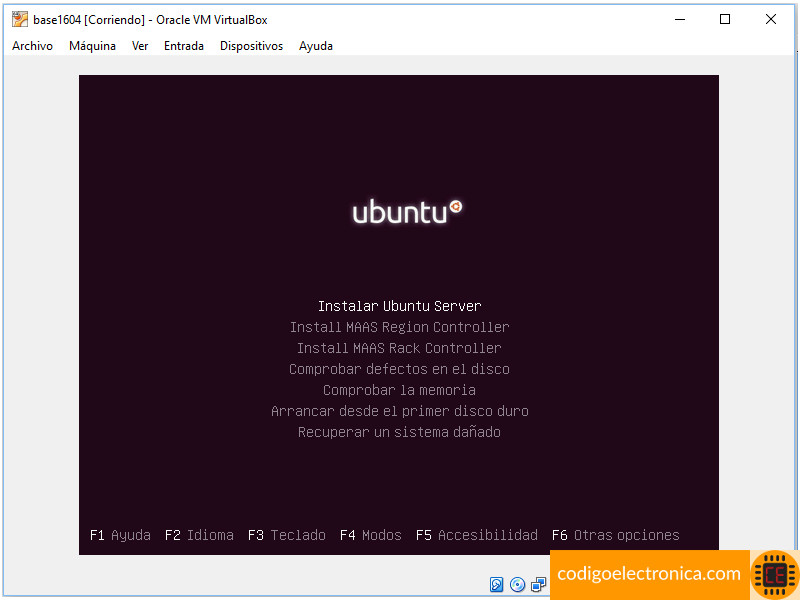Open the Entrada menu

click(x=184, y=46)
